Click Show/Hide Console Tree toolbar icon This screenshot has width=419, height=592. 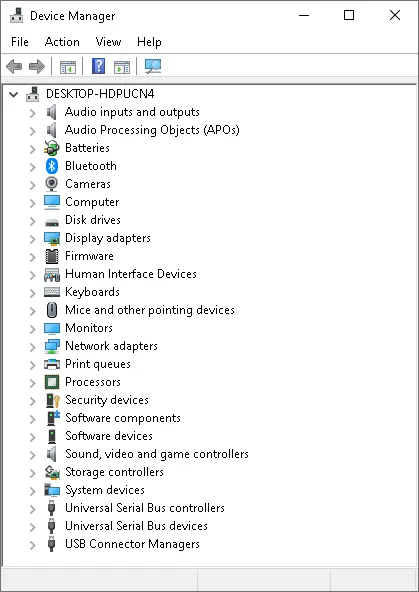(x=68, y=67)
